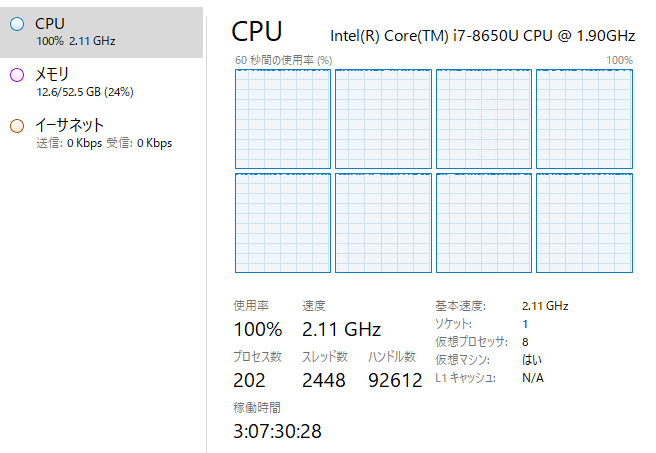
Task: Click the blue CPU circle icon
Action: (17, 24)
